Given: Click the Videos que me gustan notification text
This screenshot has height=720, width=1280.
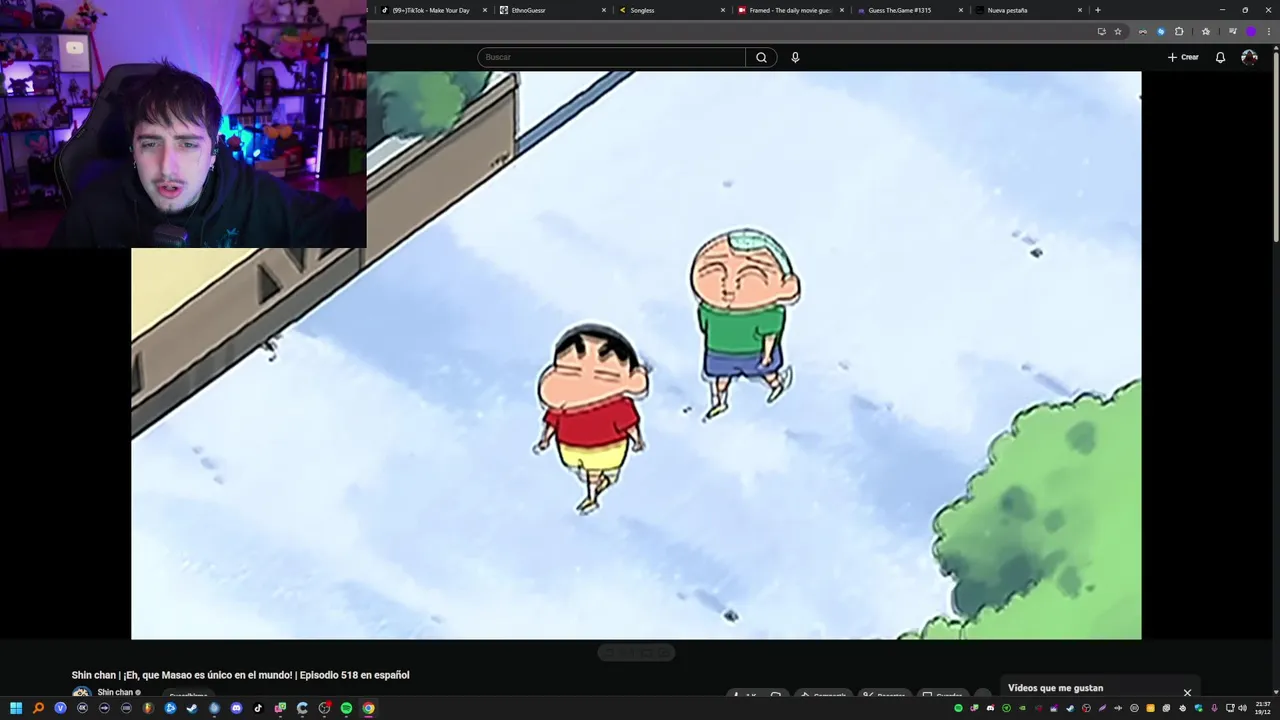Looking at the screenshot, I should (x=1055, y=688).
